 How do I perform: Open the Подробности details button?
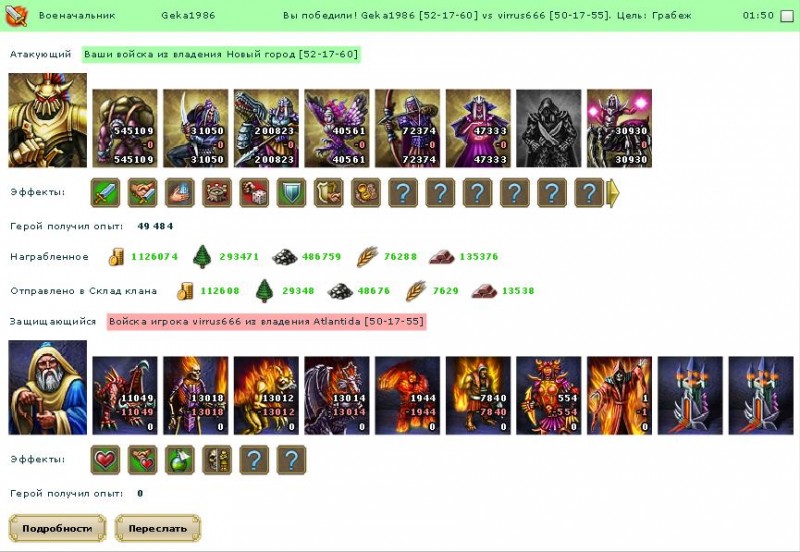pos(57,529)
